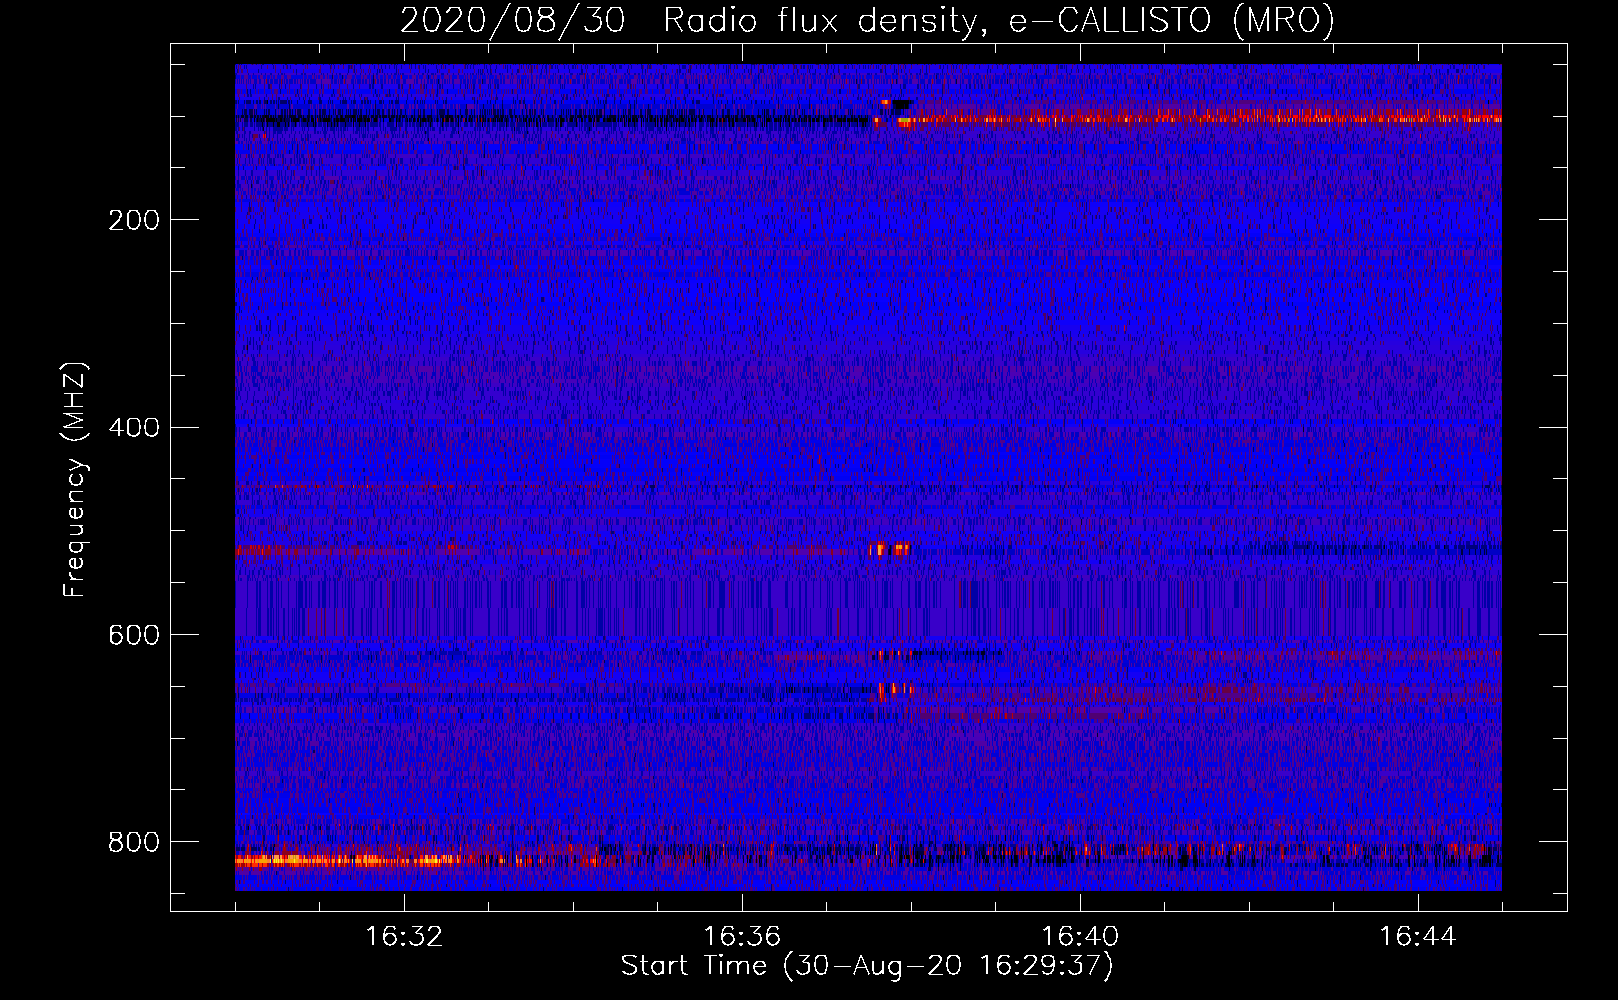This screenshot has height=1000, width=1618.
Task: Click the 'Start Time (30-Aug-20 16:29:37)' axis label
Action: [867, 966]
